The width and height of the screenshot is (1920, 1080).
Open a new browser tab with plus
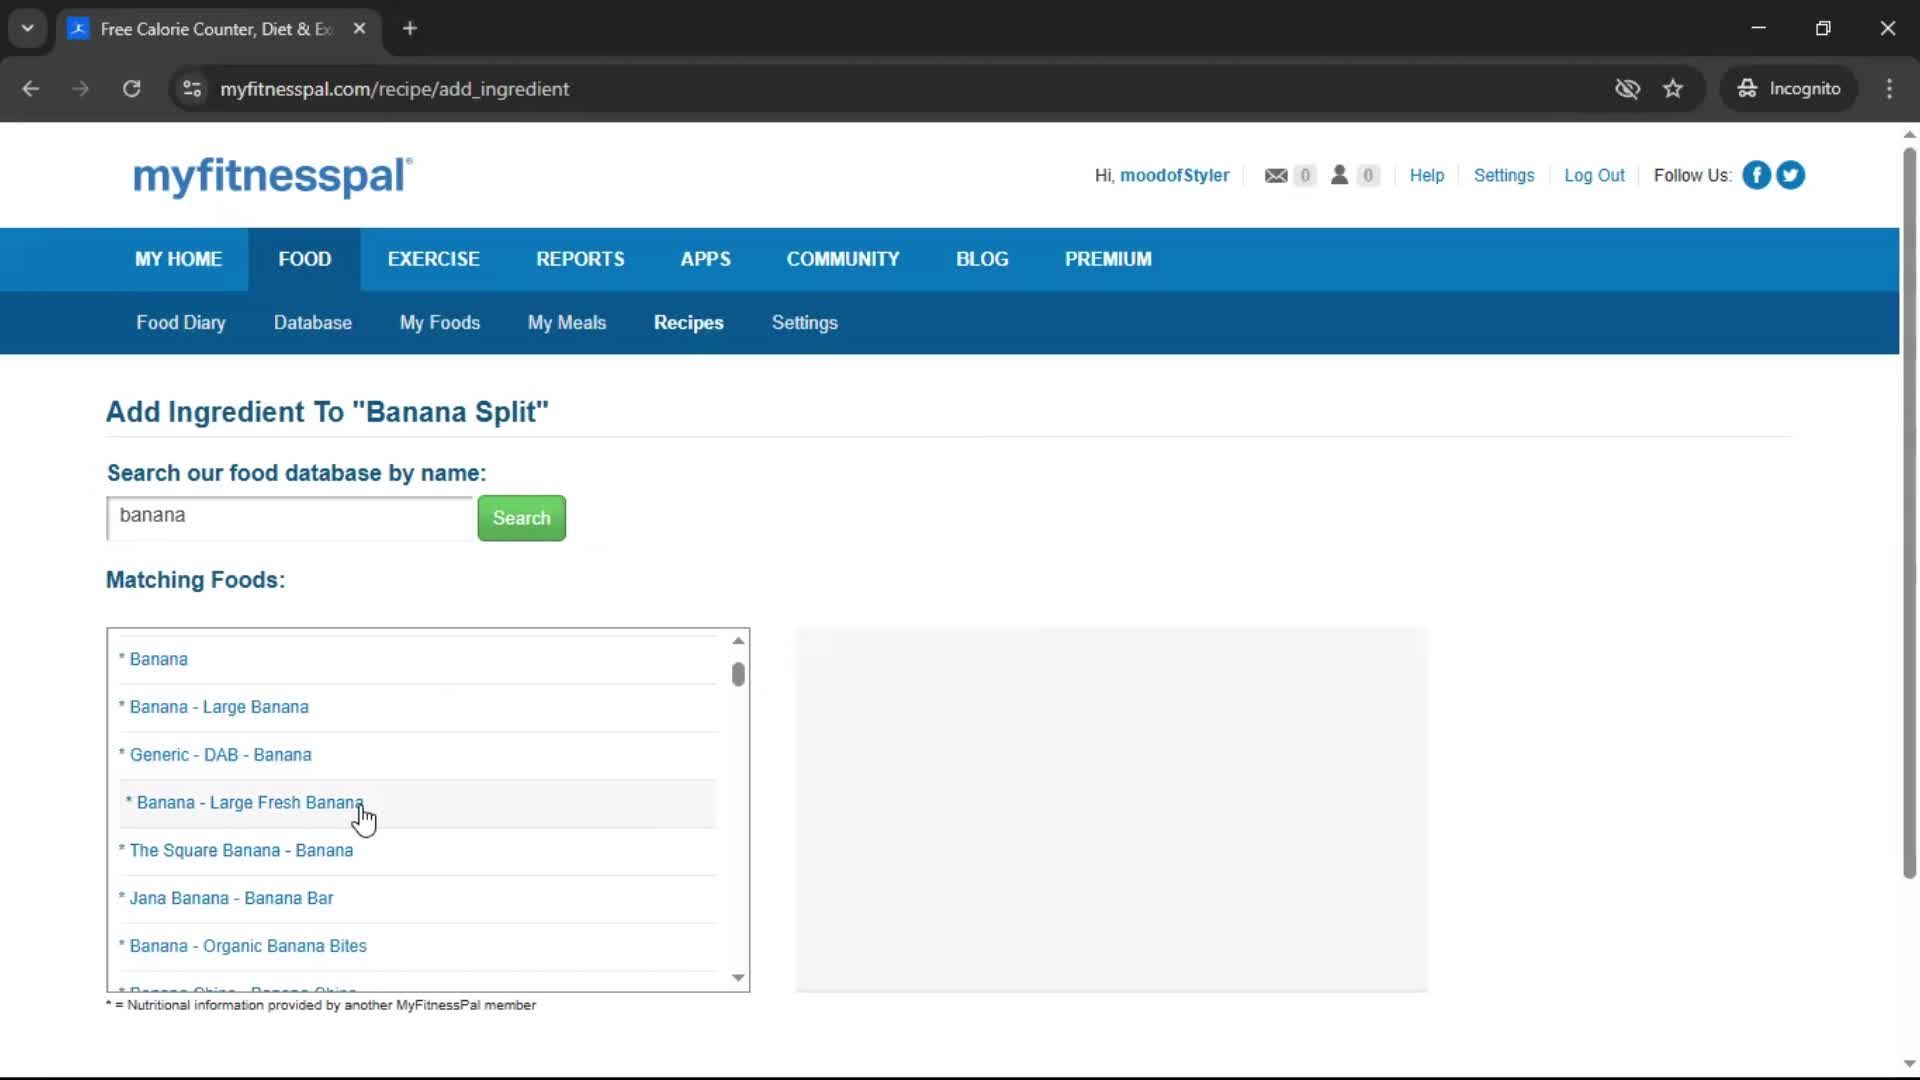(410, 29)
